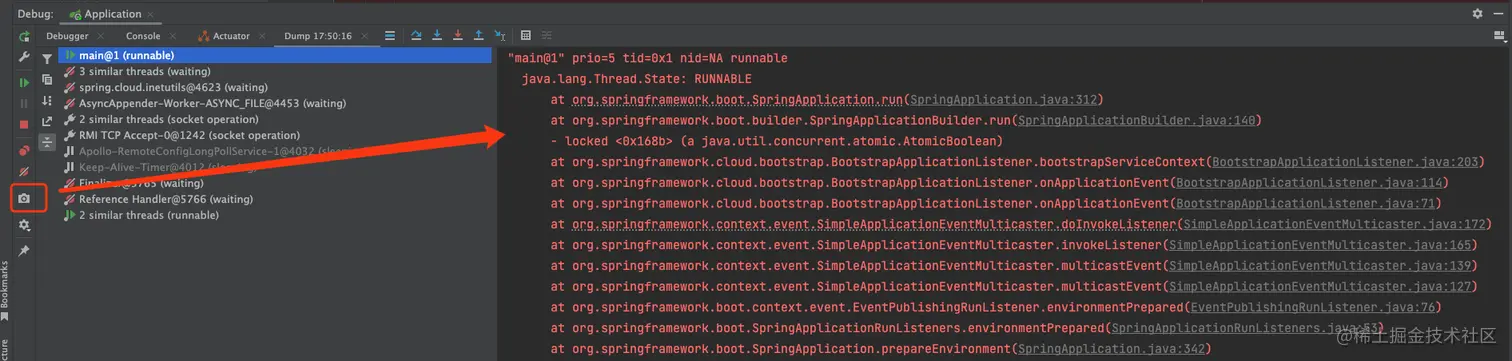This screenshot has height=361, width=1512.
Task: Close the Dump 17:50:16 tab
Action: 364,36
